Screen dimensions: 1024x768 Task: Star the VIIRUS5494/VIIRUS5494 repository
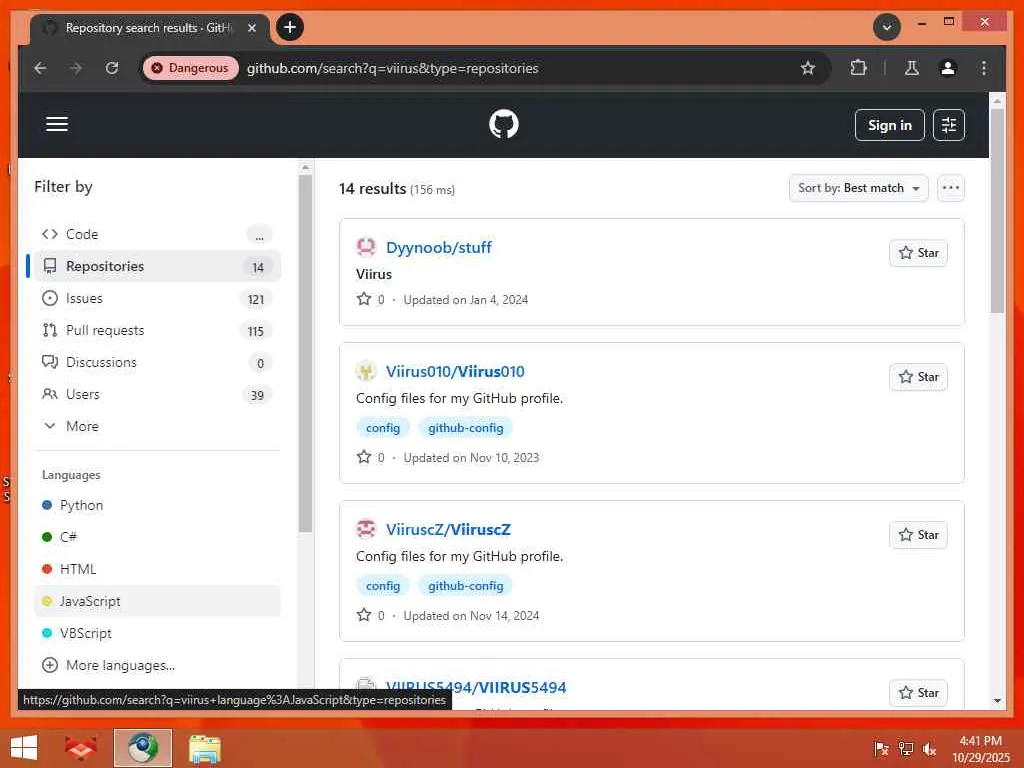coord(918,693)
